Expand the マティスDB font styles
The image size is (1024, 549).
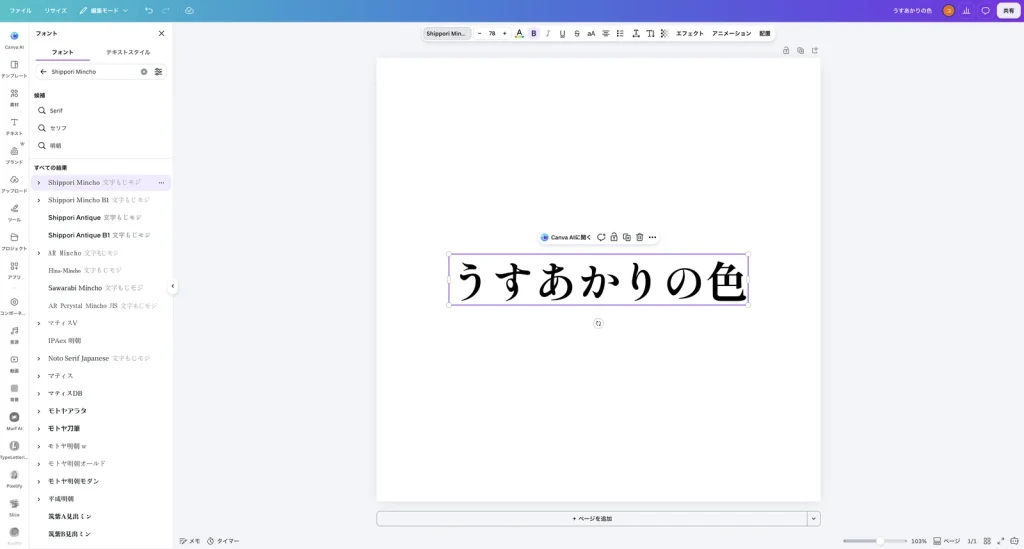[39, 394]
